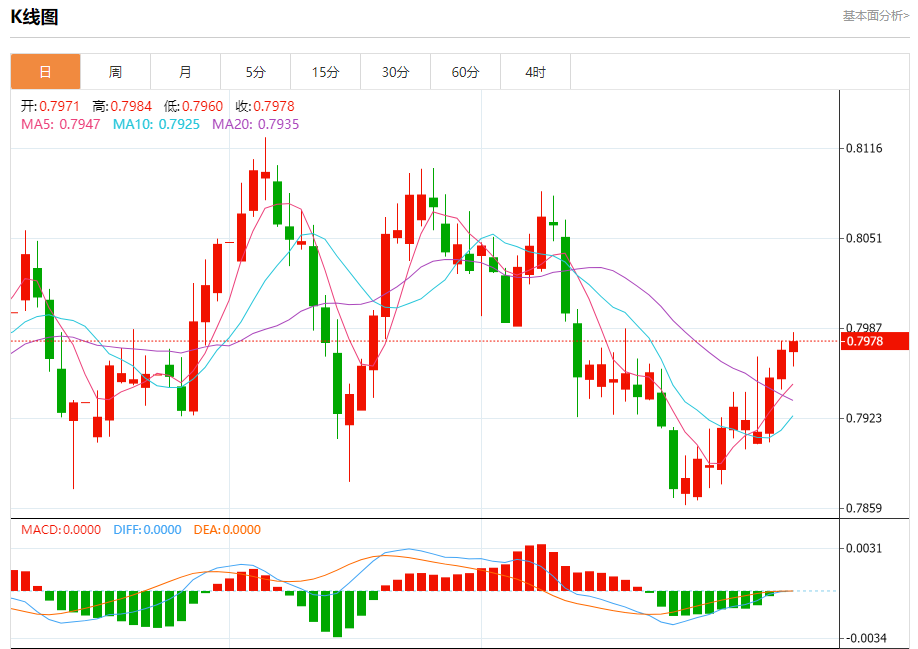Screen dimensions: 918x649
Task: Switch to the 60分 chart tab
Action: click(465, 72)
